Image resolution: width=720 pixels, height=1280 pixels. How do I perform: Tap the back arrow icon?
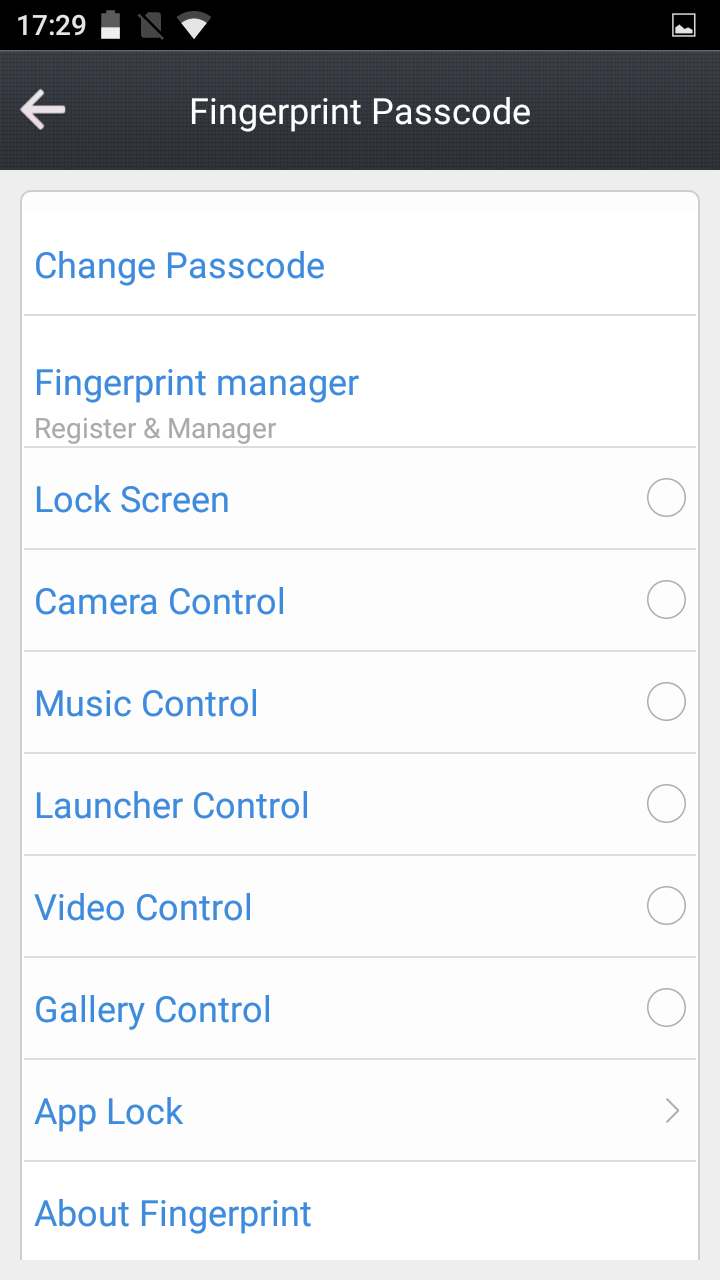[x=43, y=110]
